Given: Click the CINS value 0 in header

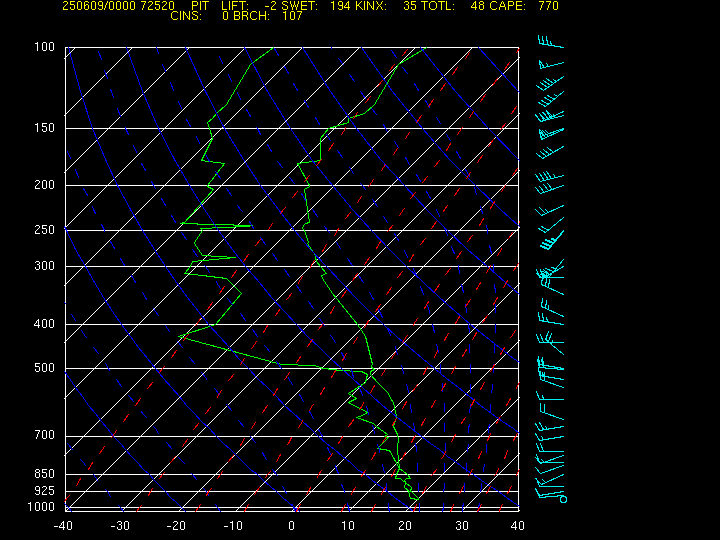Looking at the screenshot, I should (x=225, y=16).
